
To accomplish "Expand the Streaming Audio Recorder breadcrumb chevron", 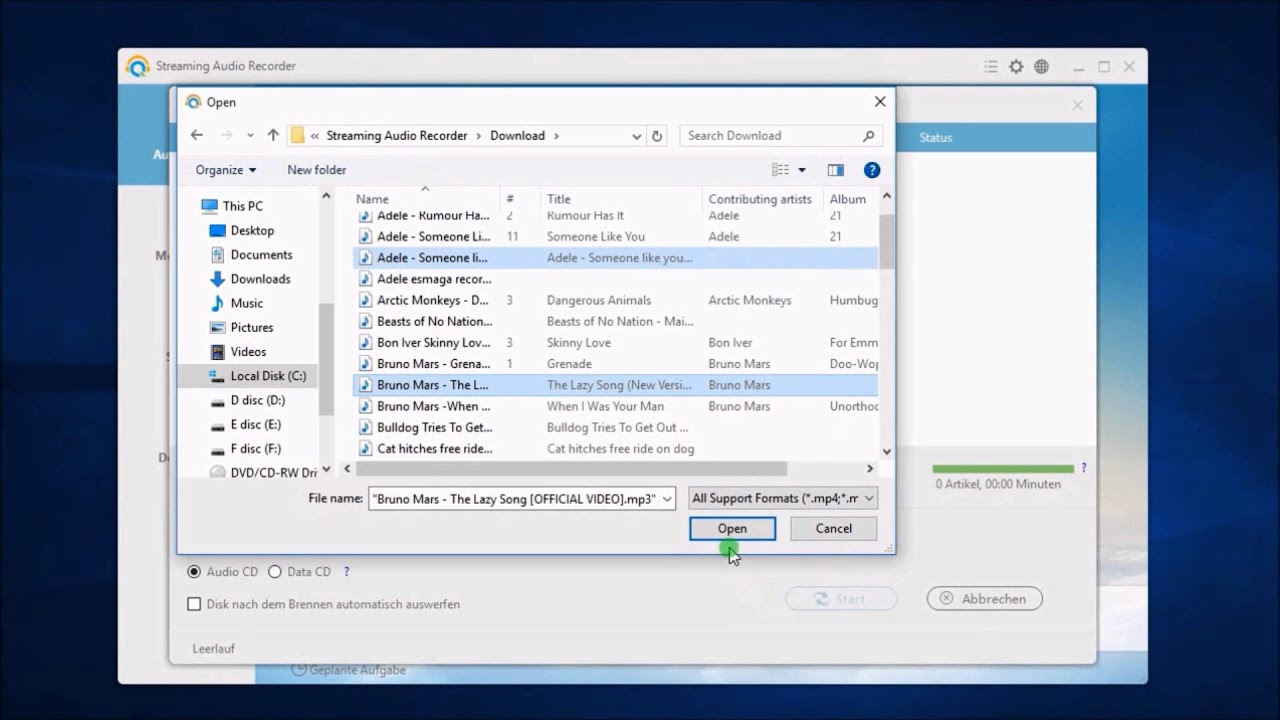I will coord(478,136).
